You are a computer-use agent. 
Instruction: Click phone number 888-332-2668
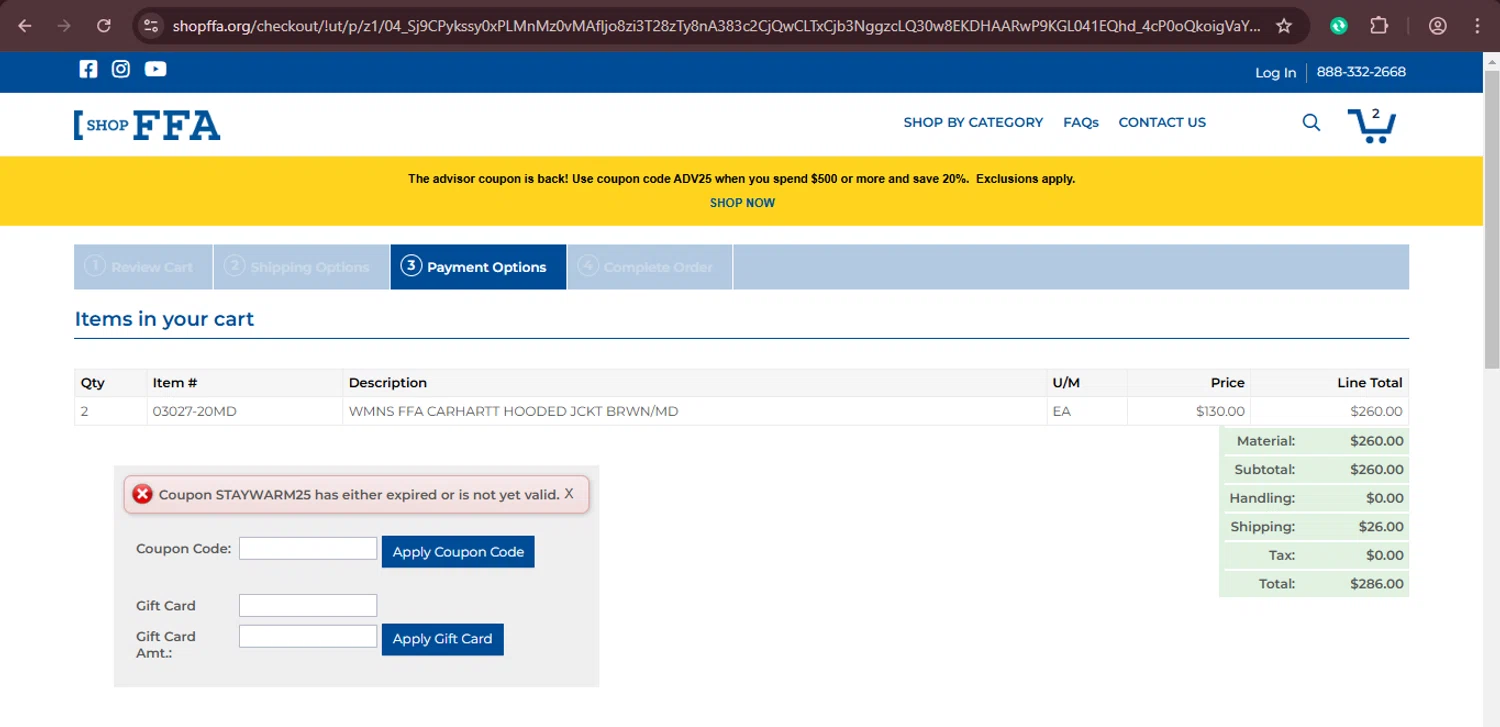[1361, 72]
